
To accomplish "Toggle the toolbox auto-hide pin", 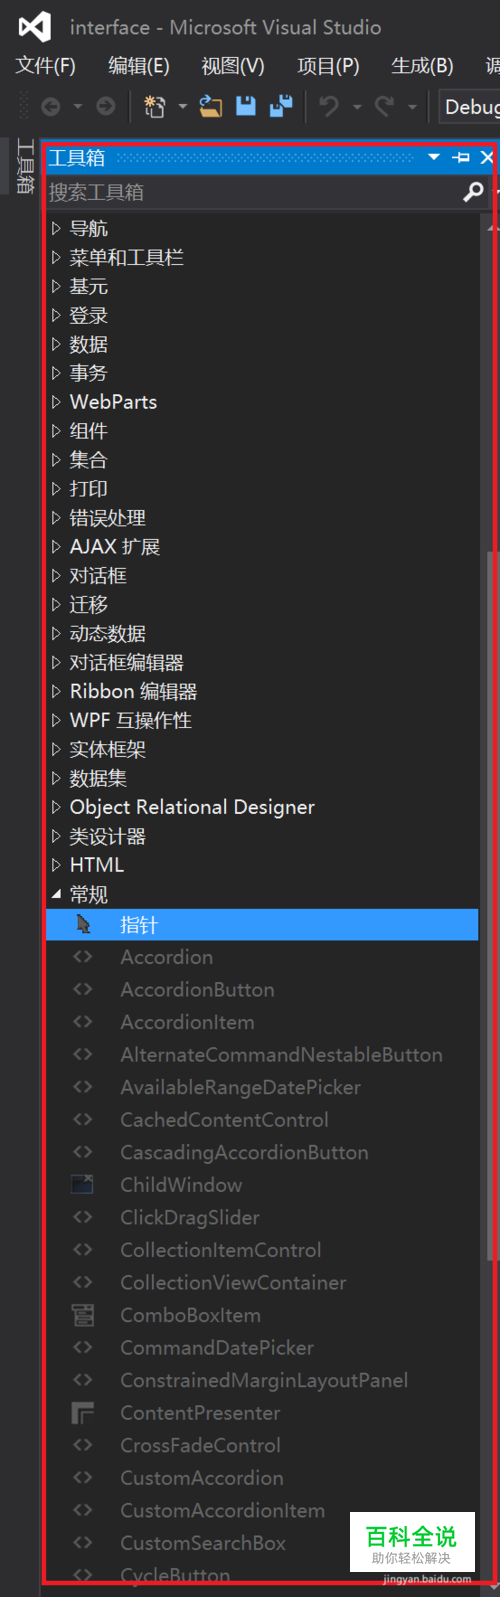I will pos(461,158).
